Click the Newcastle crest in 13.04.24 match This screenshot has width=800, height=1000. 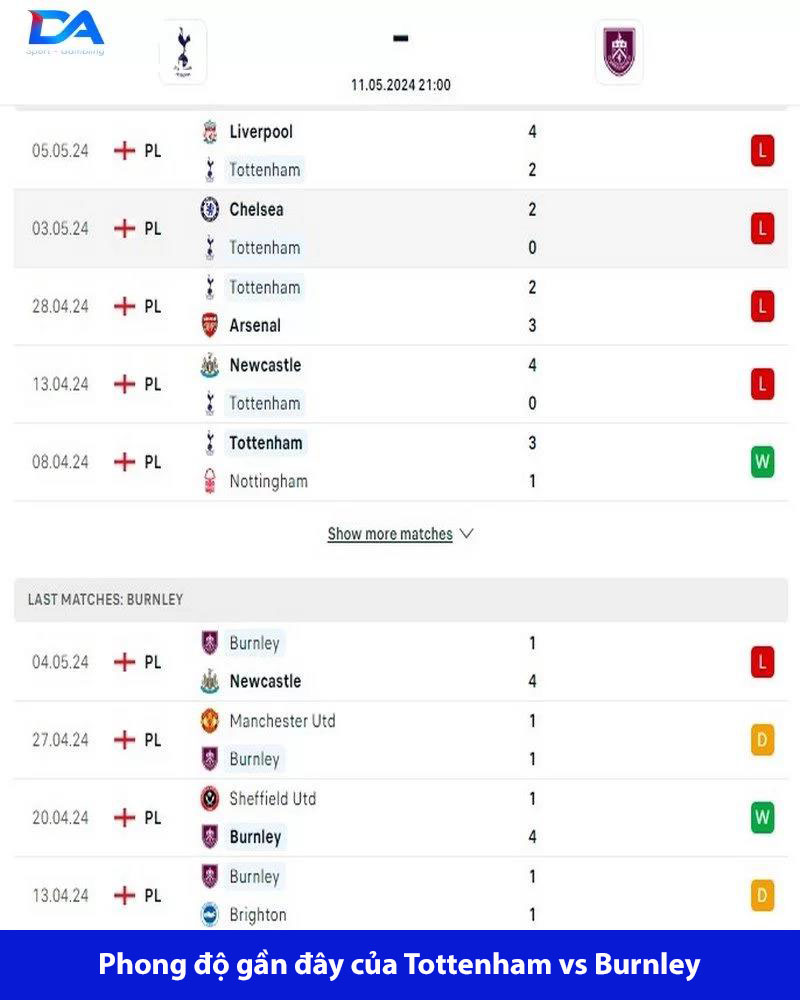pyautogui.click(x=210, y=366)
